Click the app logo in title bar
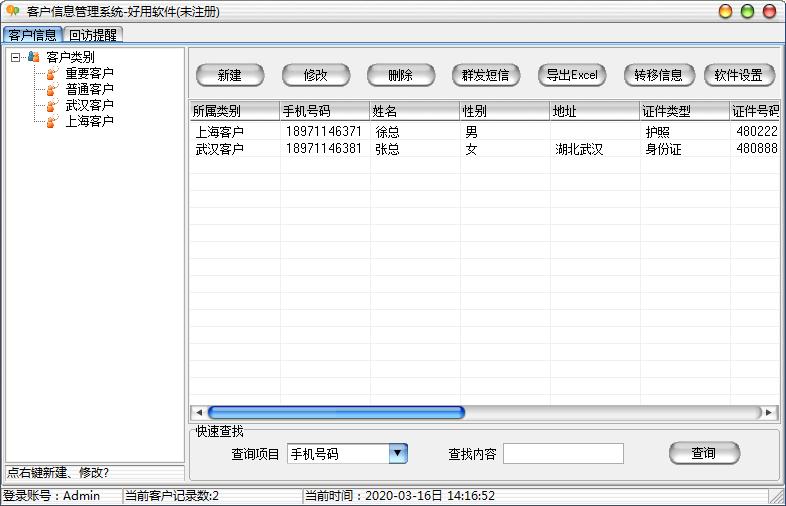Viewport: 786px width, 506px height. point(13,11)
